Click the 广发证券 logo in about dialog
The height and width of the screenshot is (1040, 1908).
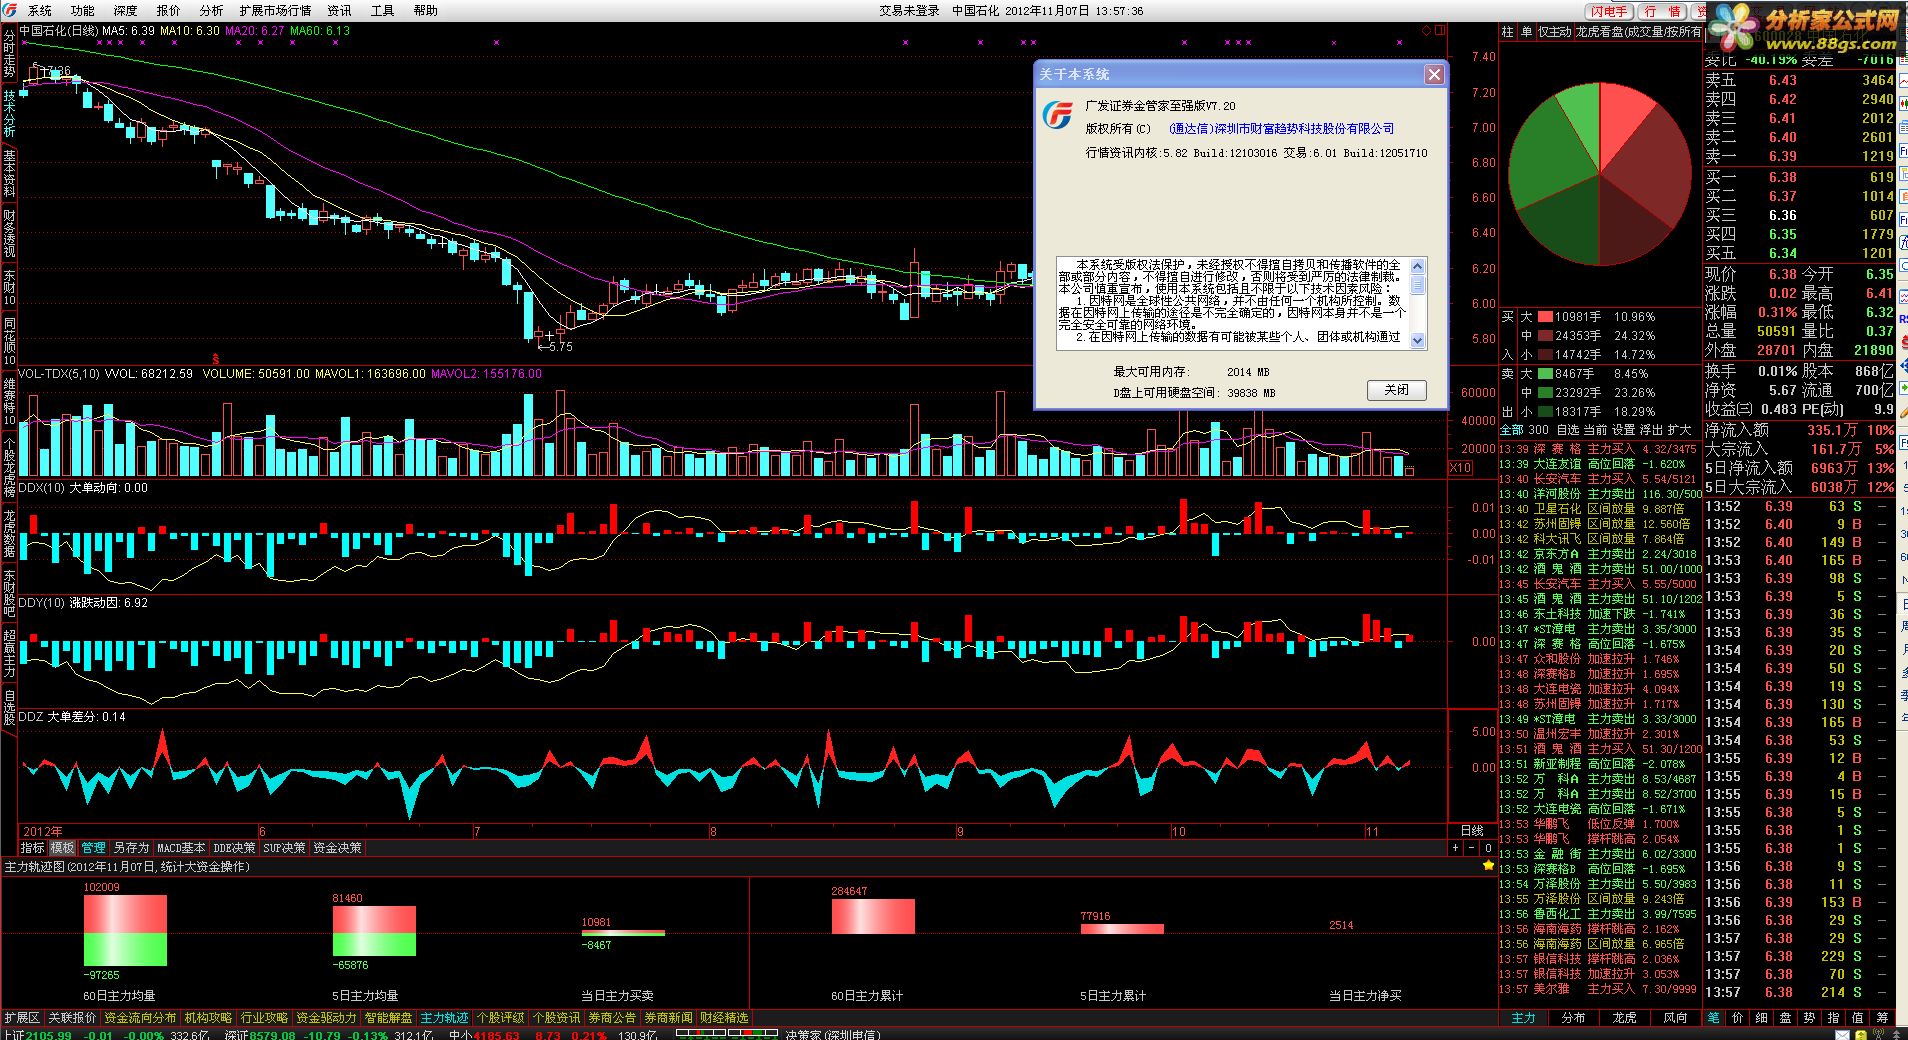pyautogui.click(x=1057, y=116)
